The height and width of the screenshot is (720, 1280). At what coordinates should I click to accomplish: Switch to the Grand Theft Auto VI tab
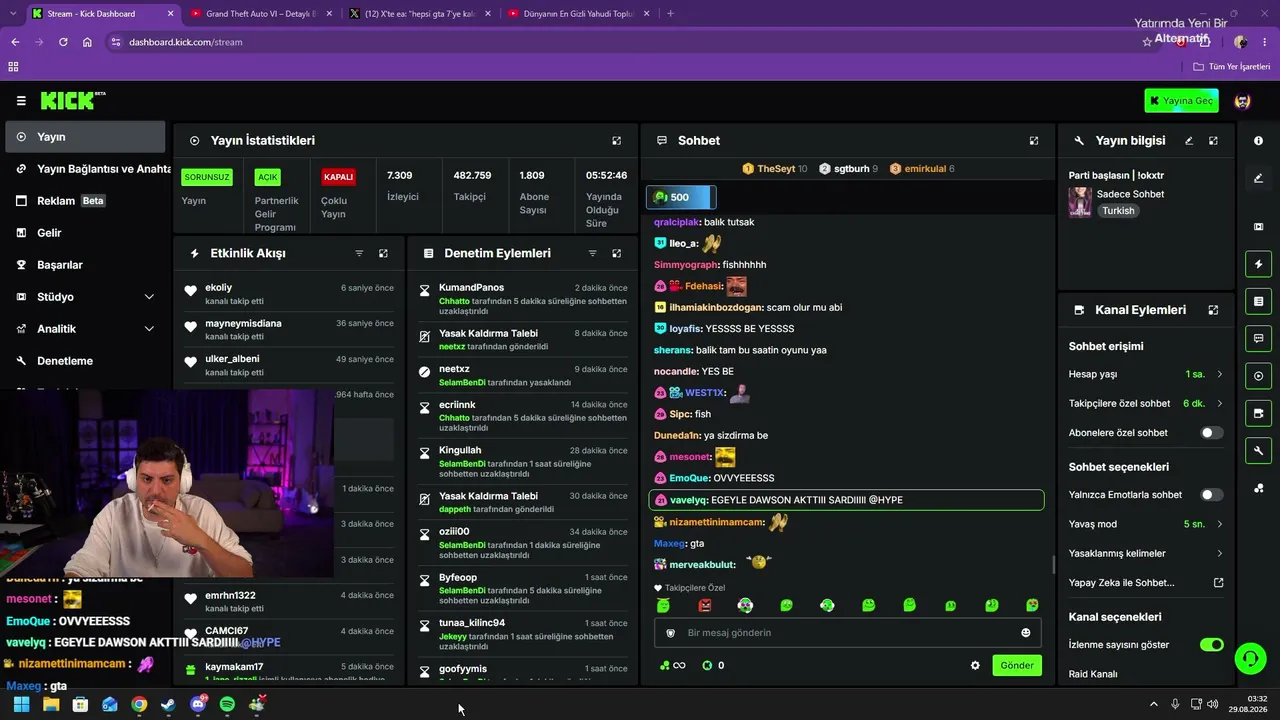pyautogui.click(x=260, y=14)
